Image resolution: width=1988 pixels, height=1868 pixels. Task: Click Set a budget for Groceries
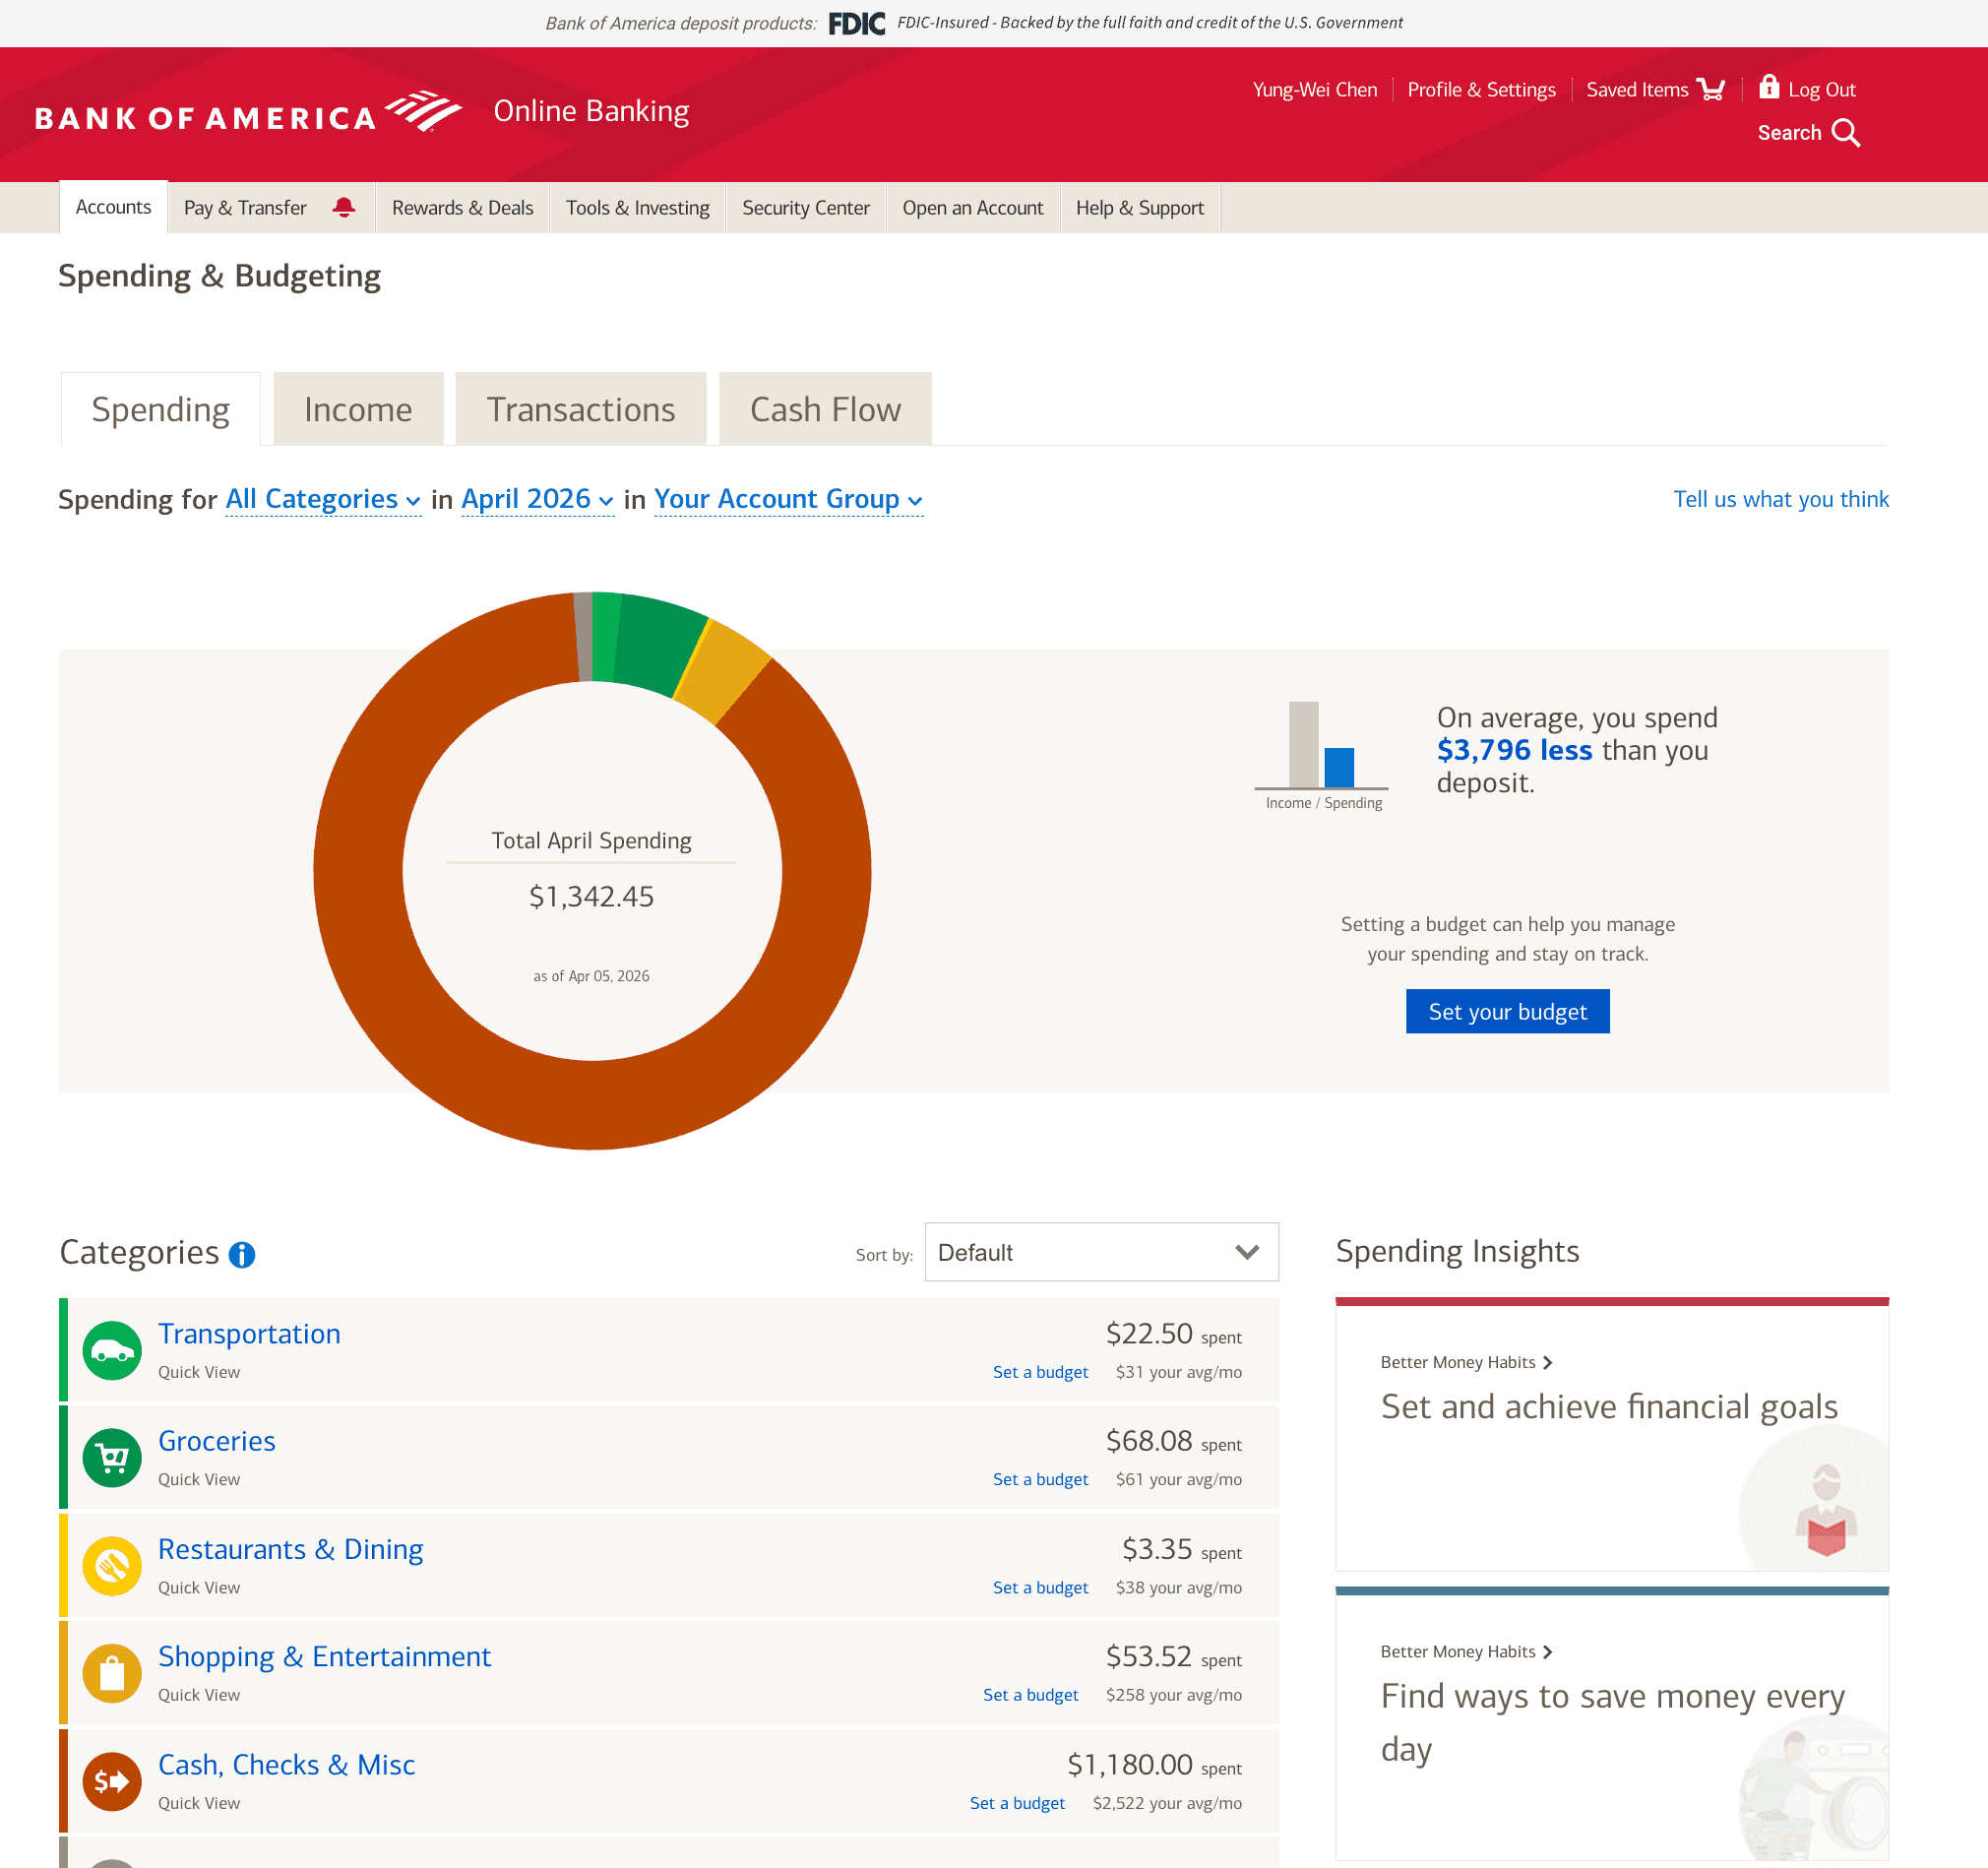coord(1040,1479)
